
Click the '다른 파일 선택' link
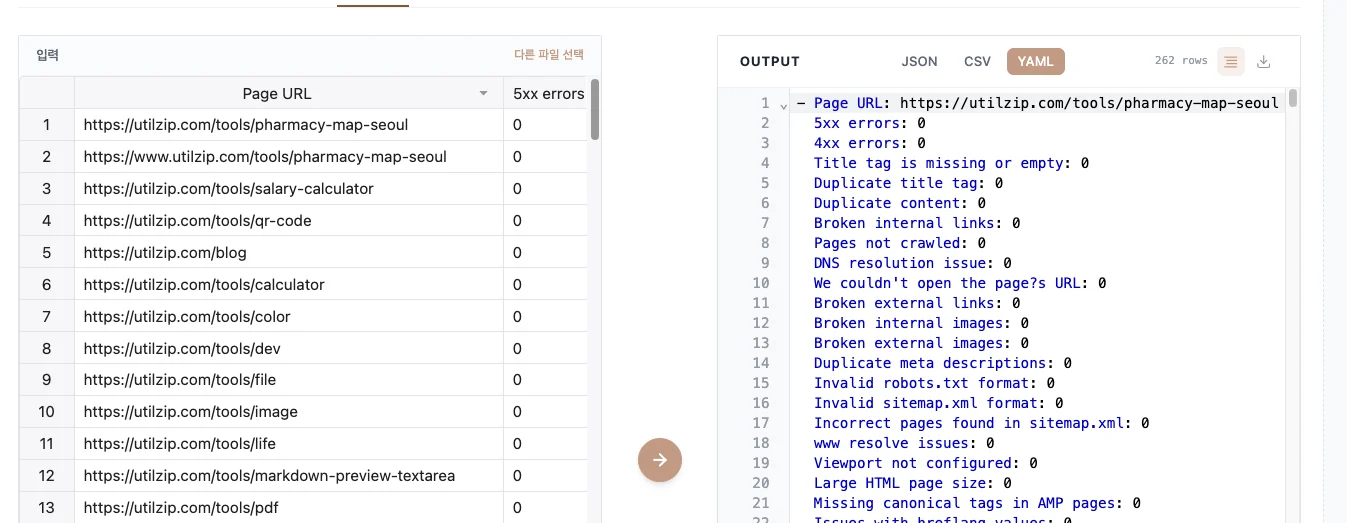(549, 55)
